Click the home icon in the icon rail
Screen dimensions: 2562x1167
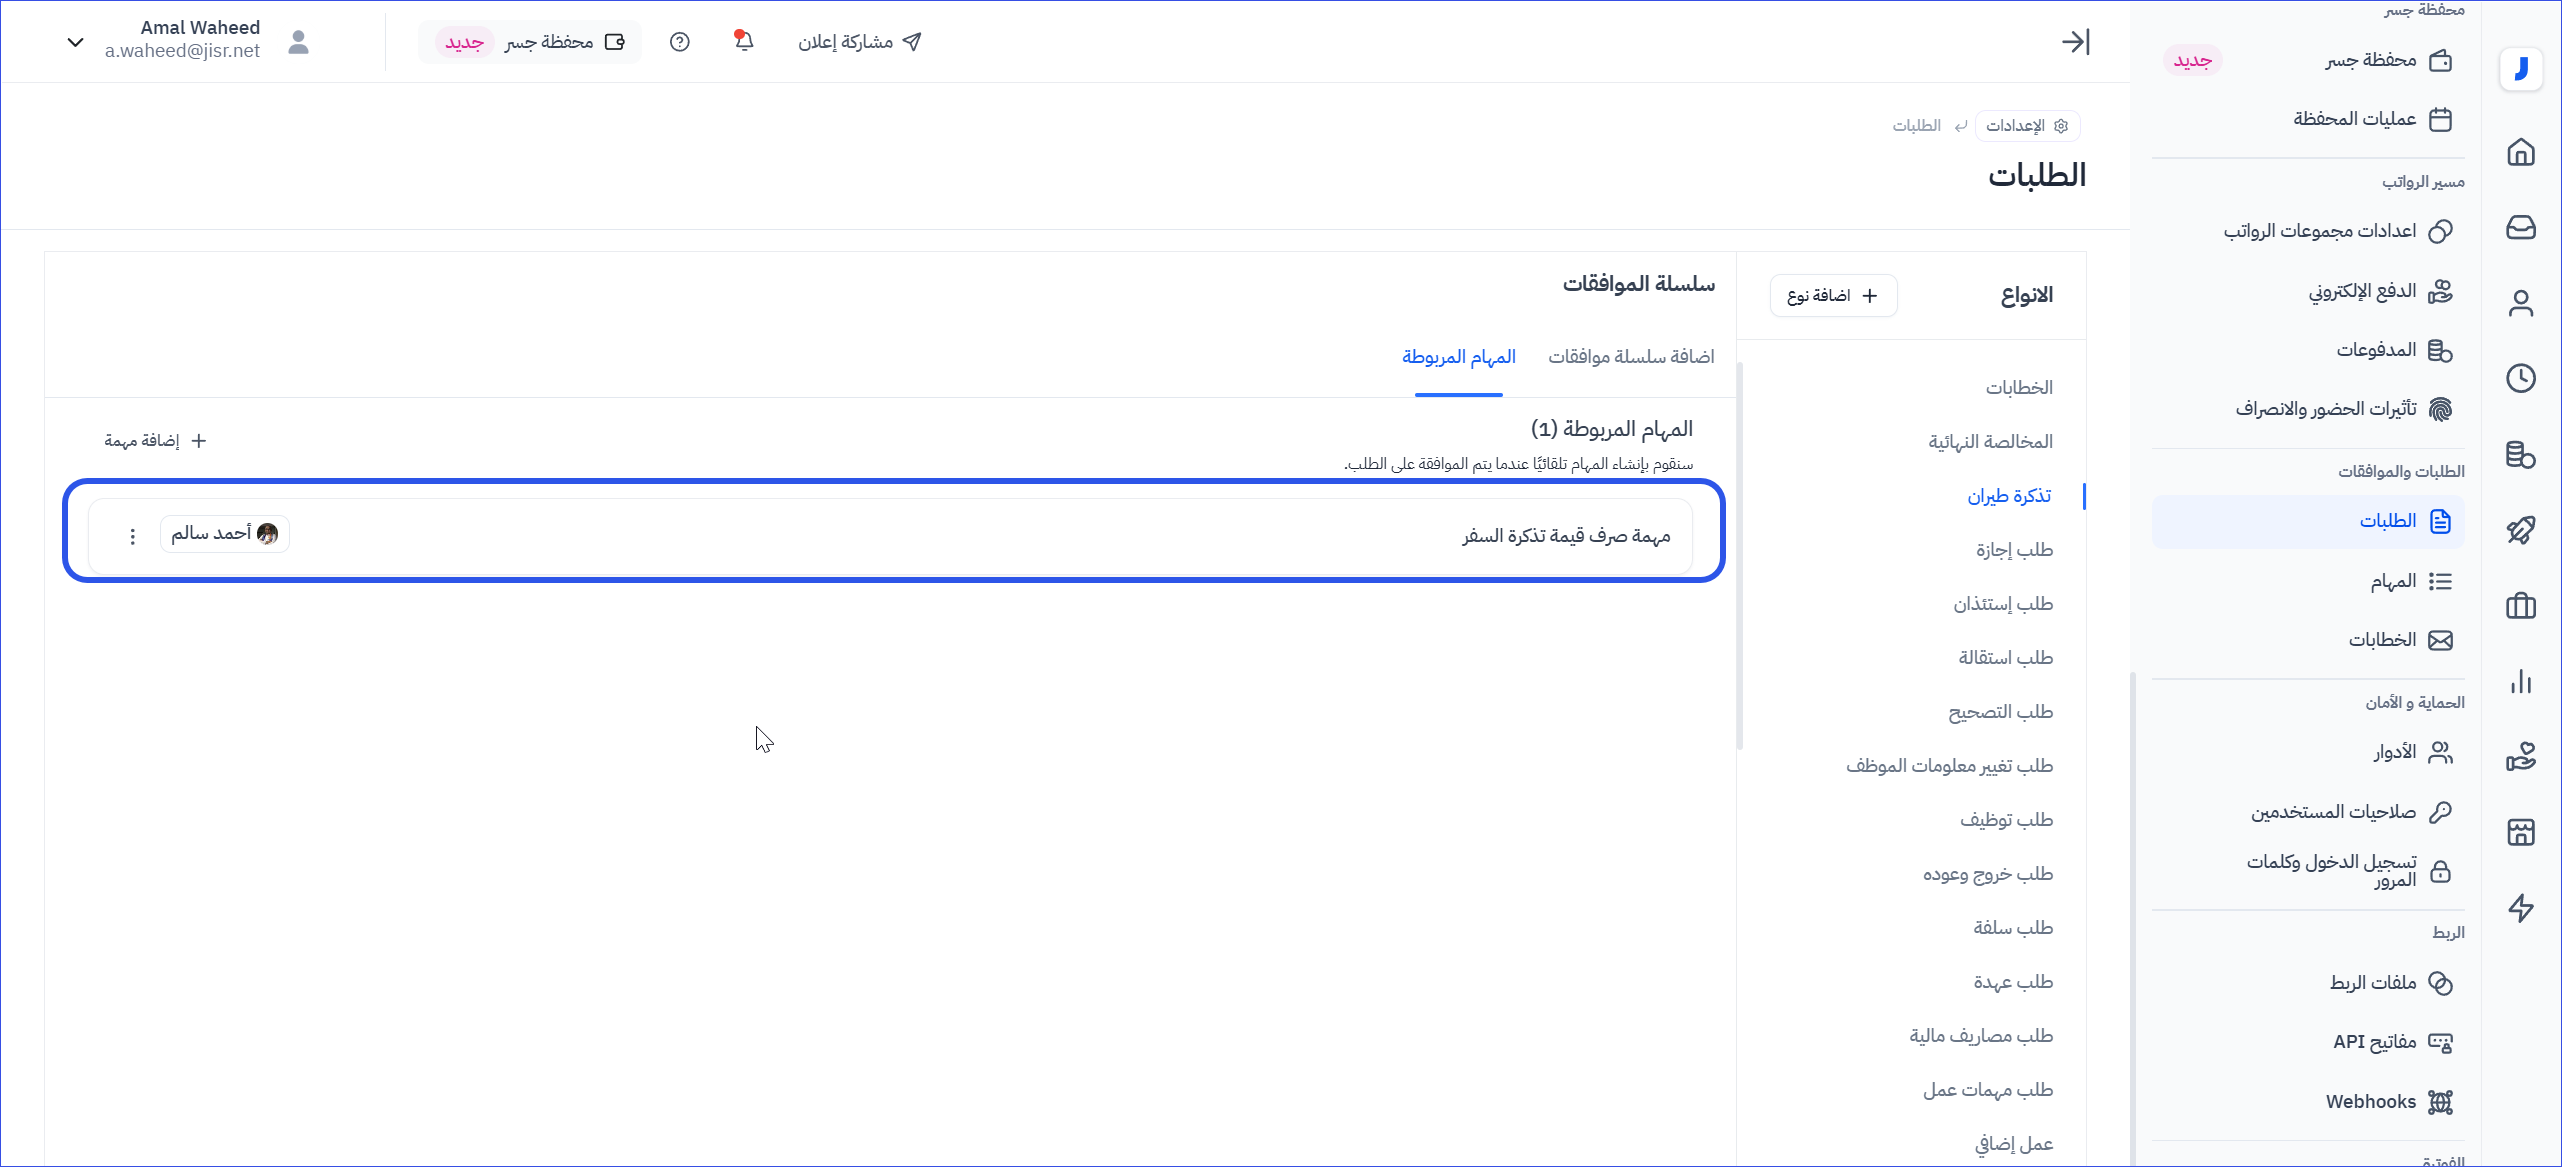click(x=2521, y=152)
